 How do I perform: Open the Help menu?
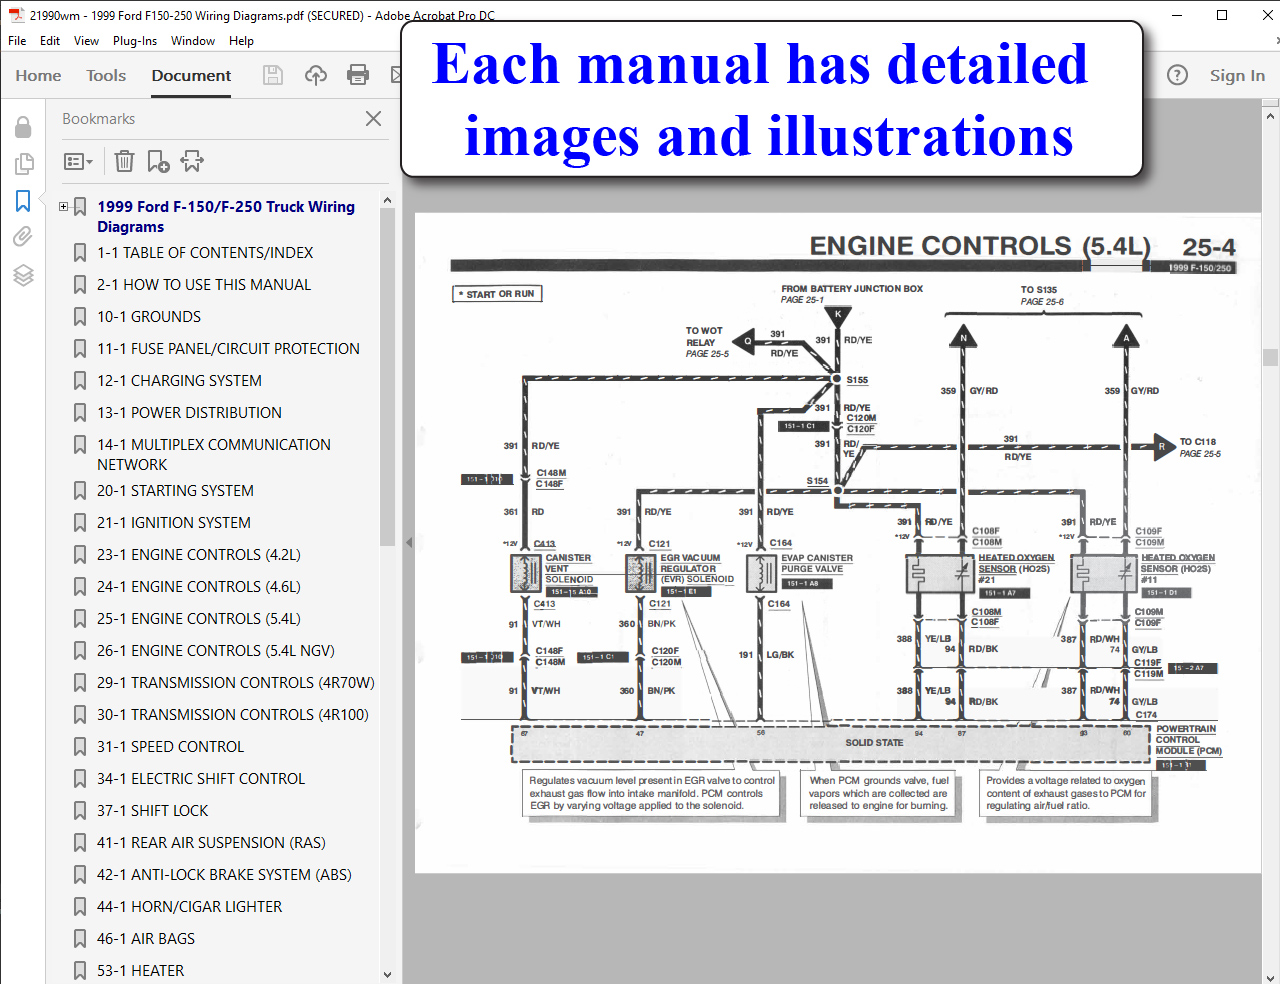point(241,41)
